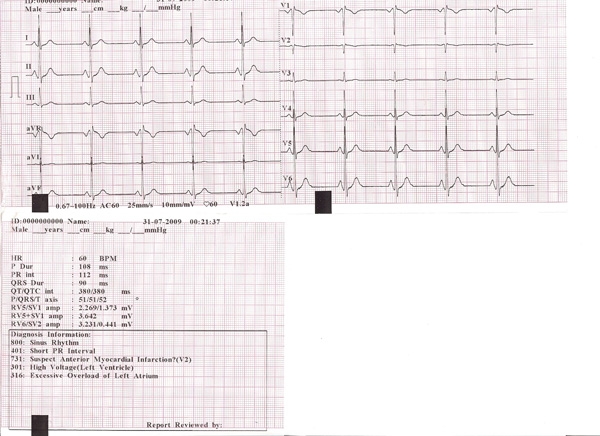Click the heart symbol 60 rate text
This screenshot has height=436, width=600.
(x=210, y=204)
